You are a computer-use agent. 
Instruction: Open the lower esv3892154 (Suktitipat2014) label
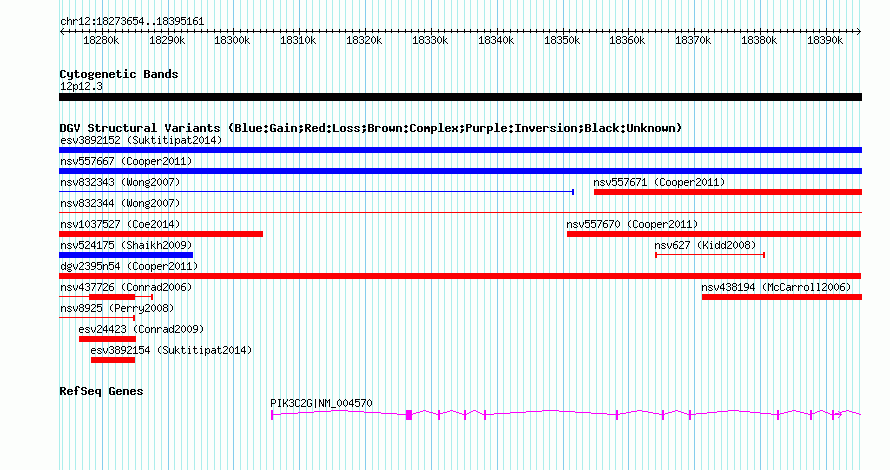coord(171,350)
